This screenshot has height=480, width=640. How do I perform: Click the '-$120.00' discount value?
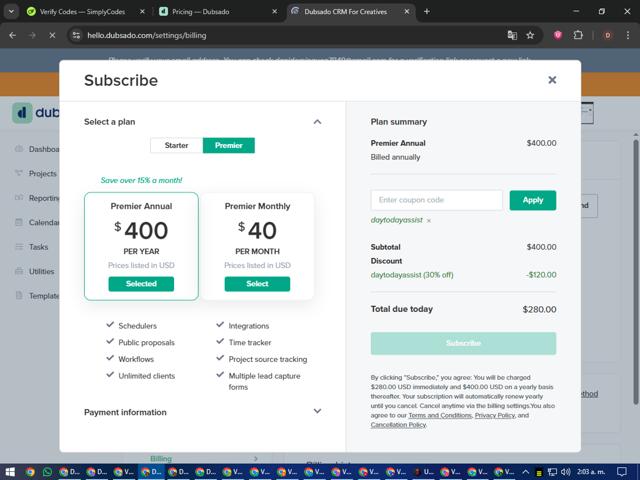(x=541, y=275)
